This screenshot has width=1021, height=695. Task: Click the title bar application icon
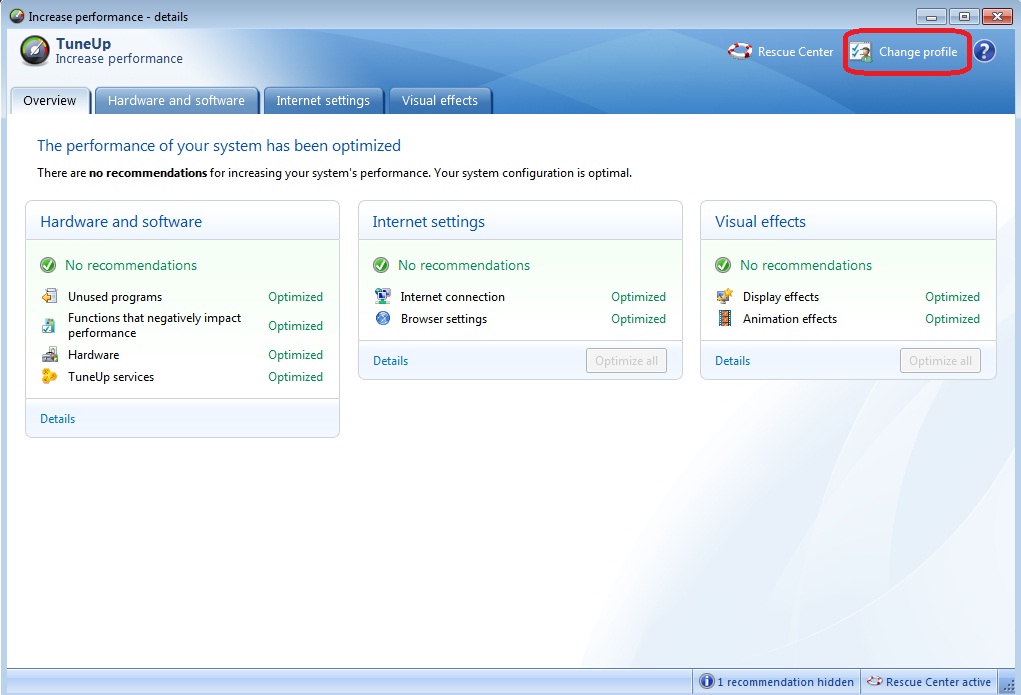tap(17, 16)
